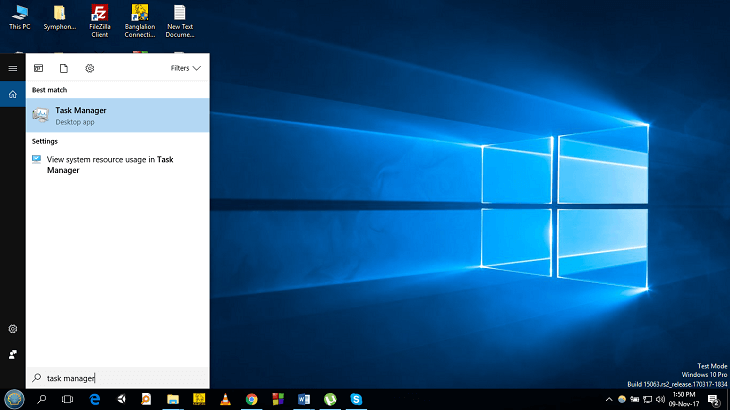Filter search results by Apps icon

39,68
